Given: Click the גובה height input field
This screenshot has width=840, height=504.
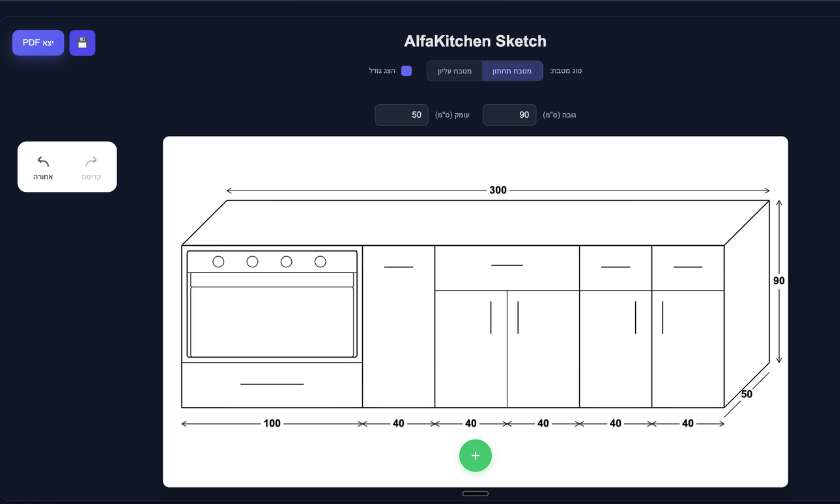Looking at the screenshot, I should coord(509,115).
